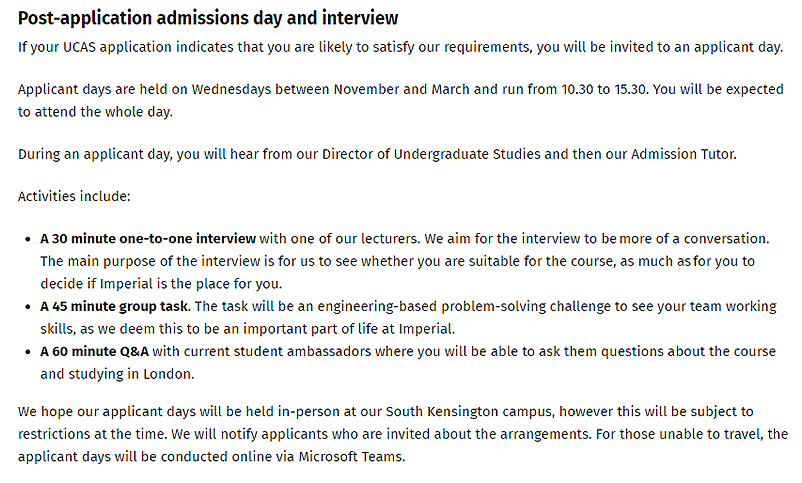The image size is (802, 483).
Task: Click the 'Activities include:' line
Action: (x=74, y=197)
